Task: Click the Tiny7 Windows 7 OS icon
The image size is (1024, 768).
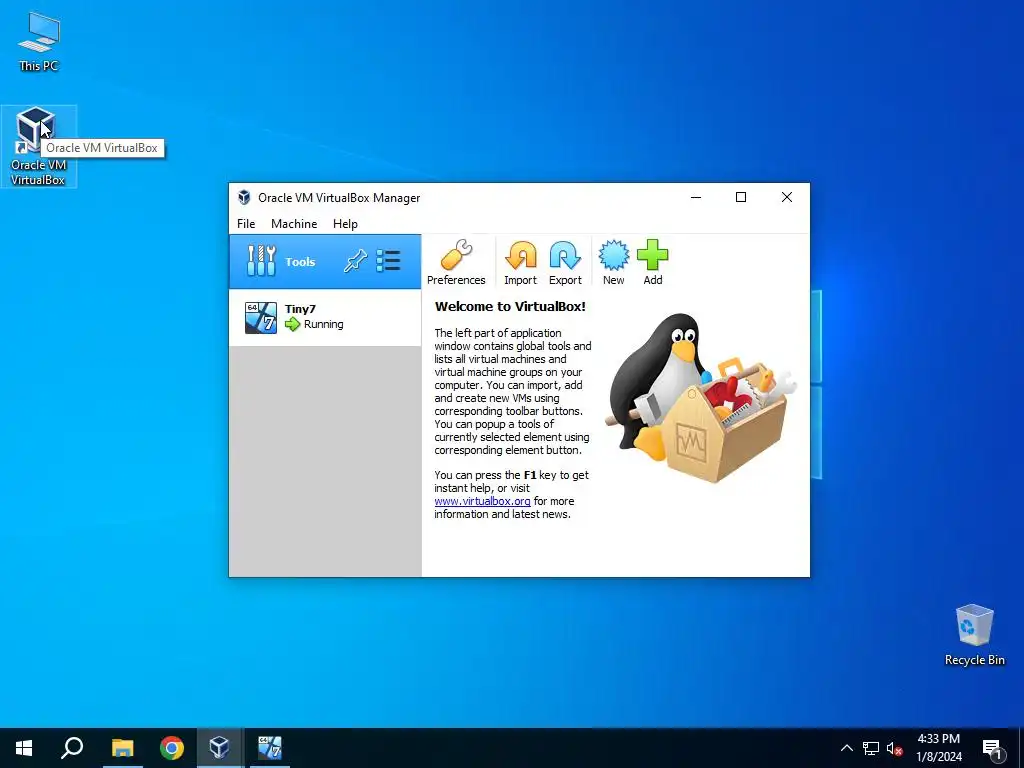Action: [x=261, y=318]
